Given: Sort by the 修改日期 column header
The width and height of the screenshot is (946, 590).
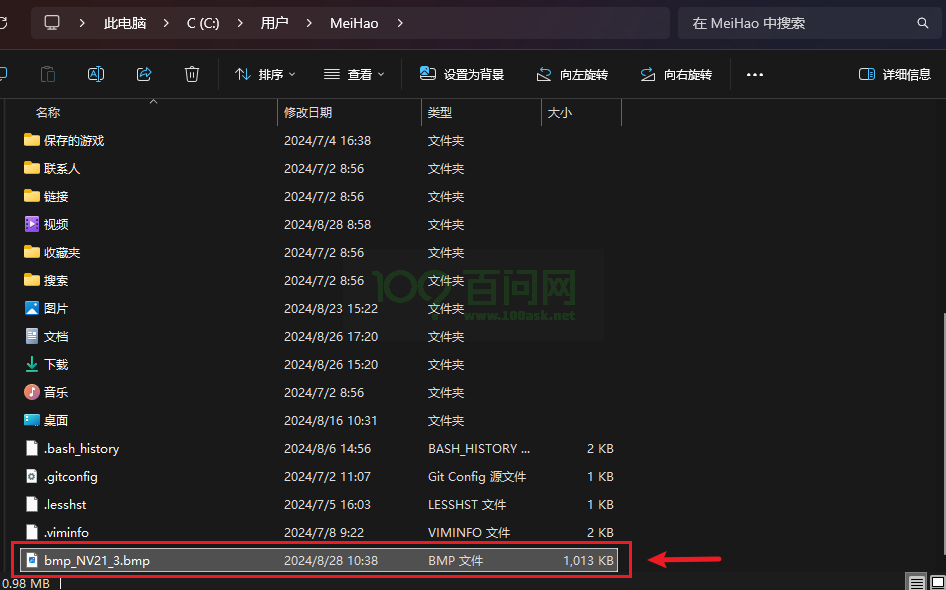Looking at the screenshot, I should tap(308, 113).
